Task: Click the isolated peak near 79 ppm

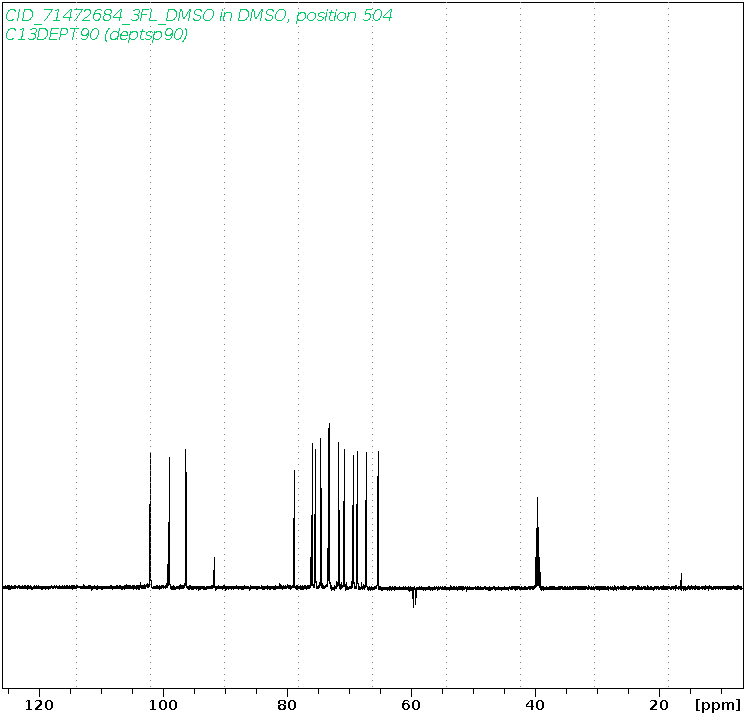Action: 294,528
